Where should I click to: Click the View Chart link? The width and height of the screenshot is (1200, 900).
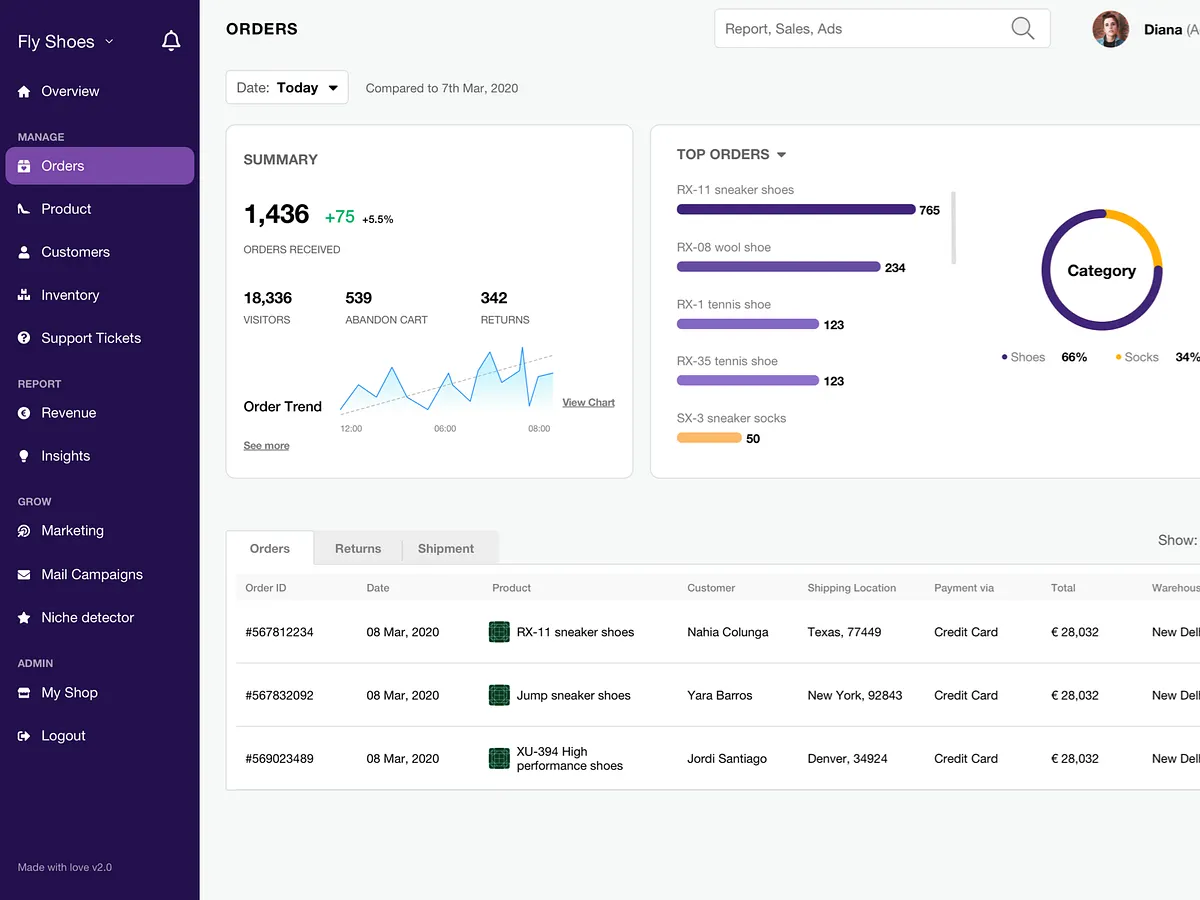pos(588,402)
